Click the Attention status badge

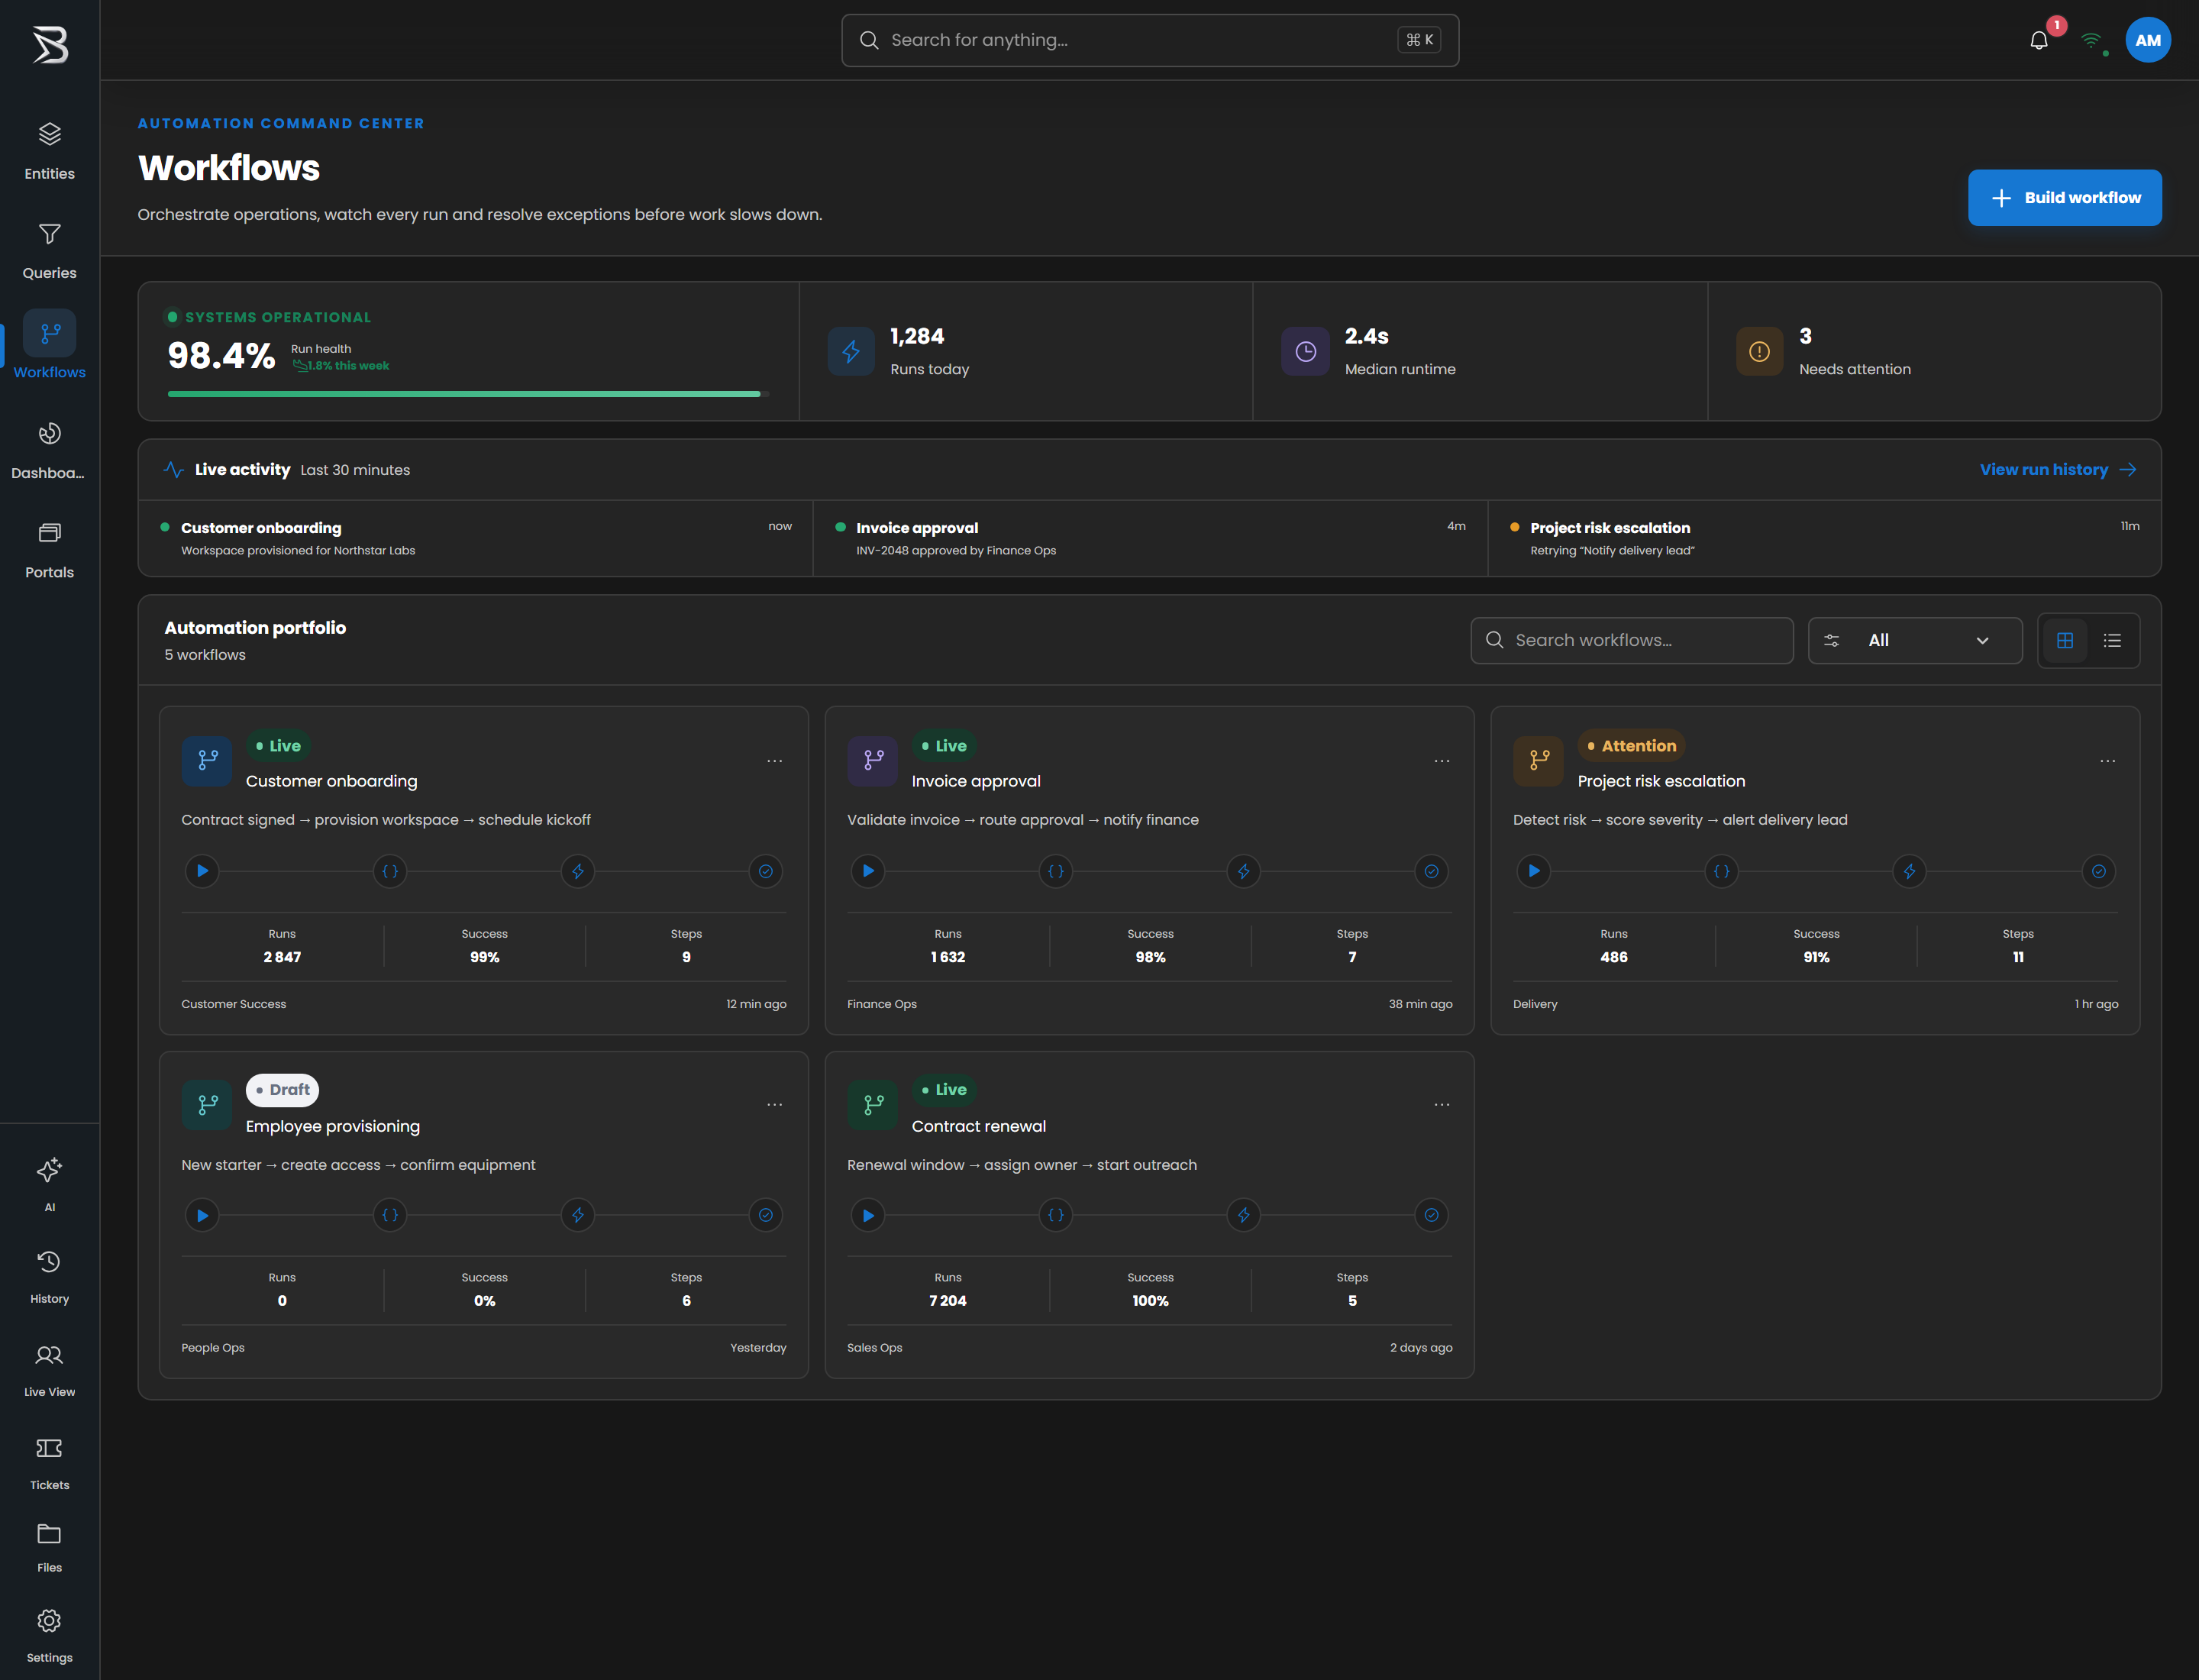(x=1631, y=746)
